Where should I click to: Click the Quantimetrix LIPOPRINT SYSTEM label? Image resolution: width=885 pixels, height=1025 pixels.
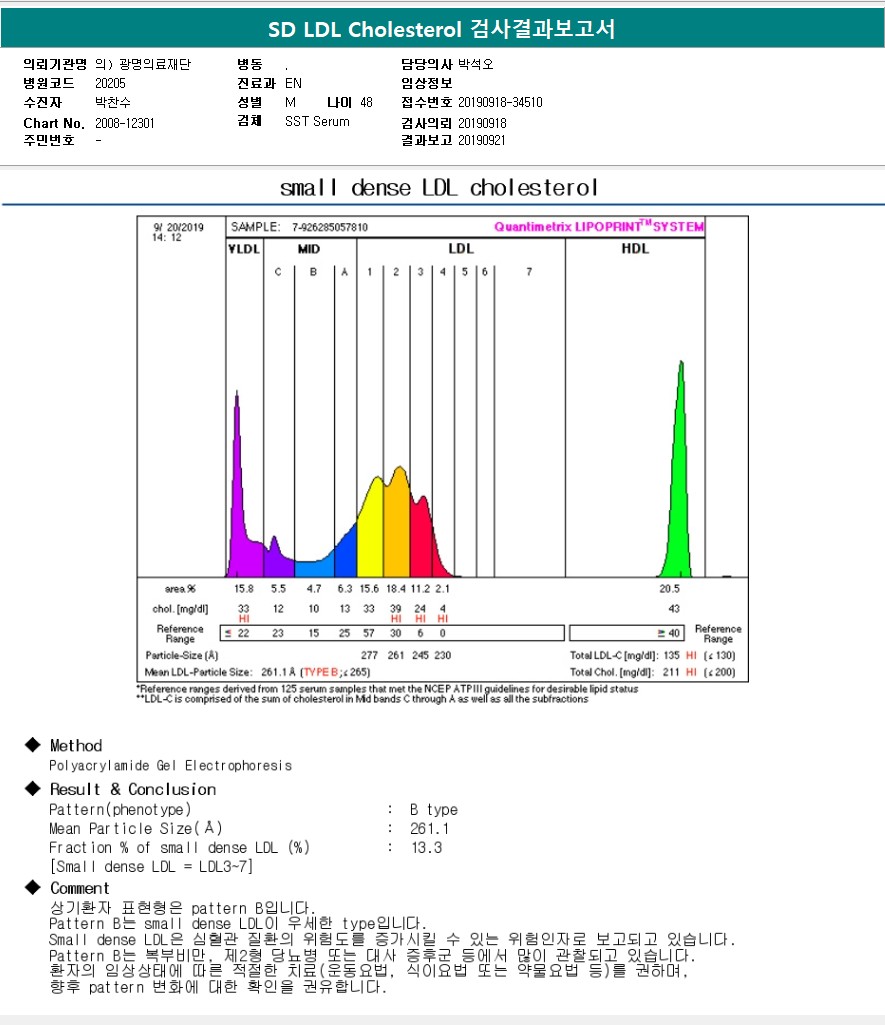598,227
